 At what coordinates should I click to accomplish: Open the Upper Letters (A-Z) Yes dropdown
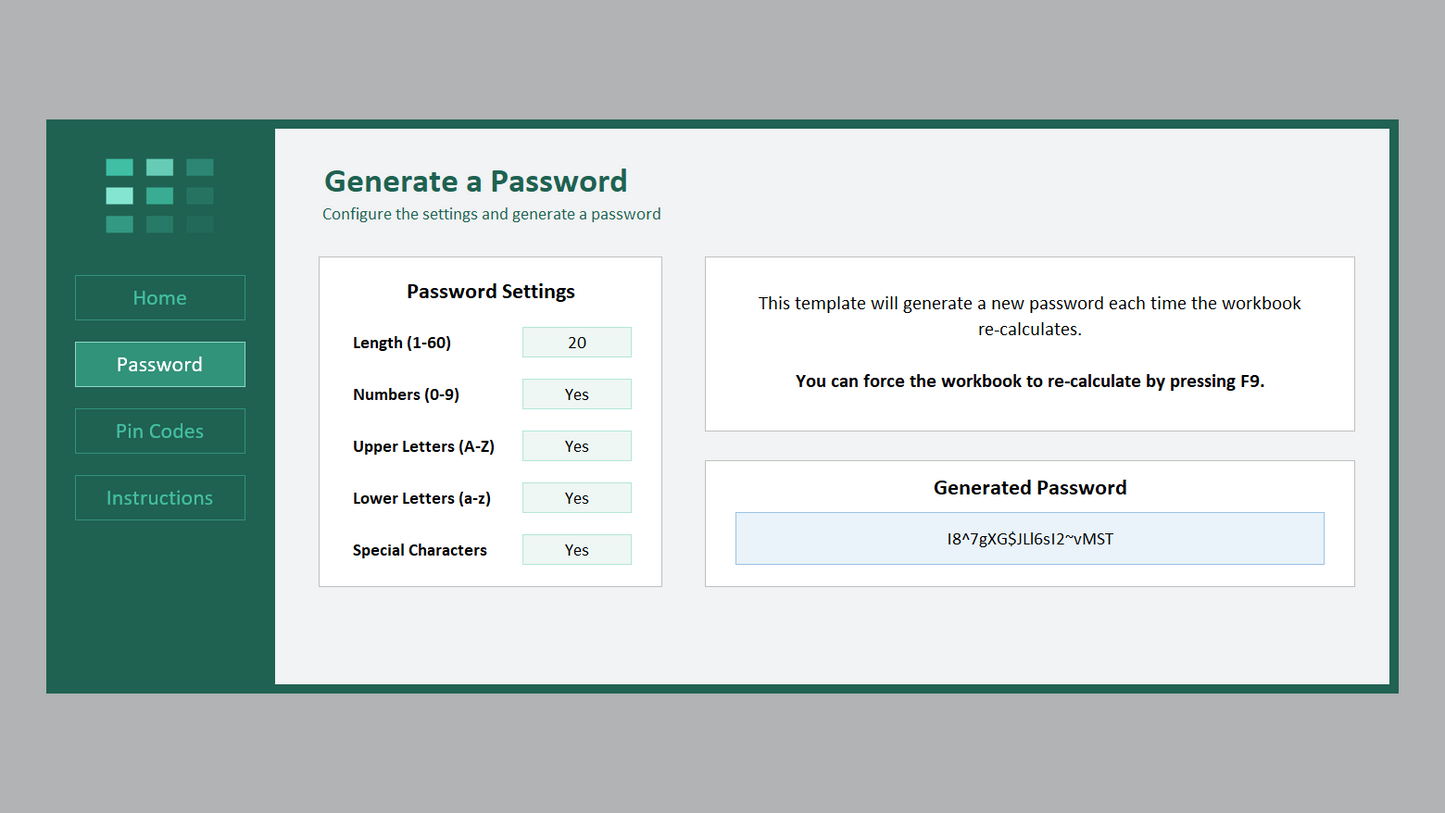(x=577, y=446)
